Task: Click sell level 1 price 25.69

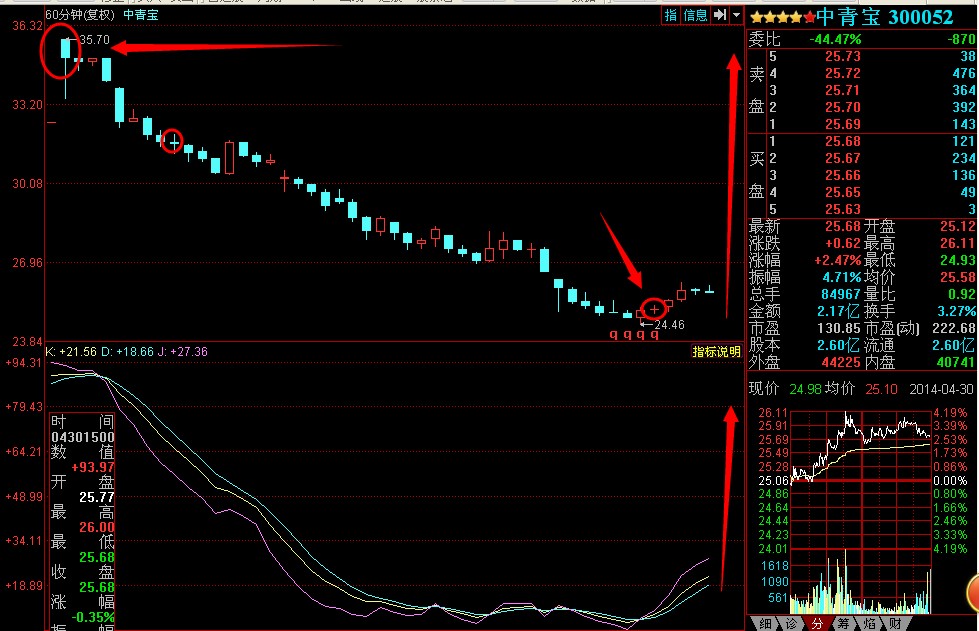Action: click(x=843, y=124)
